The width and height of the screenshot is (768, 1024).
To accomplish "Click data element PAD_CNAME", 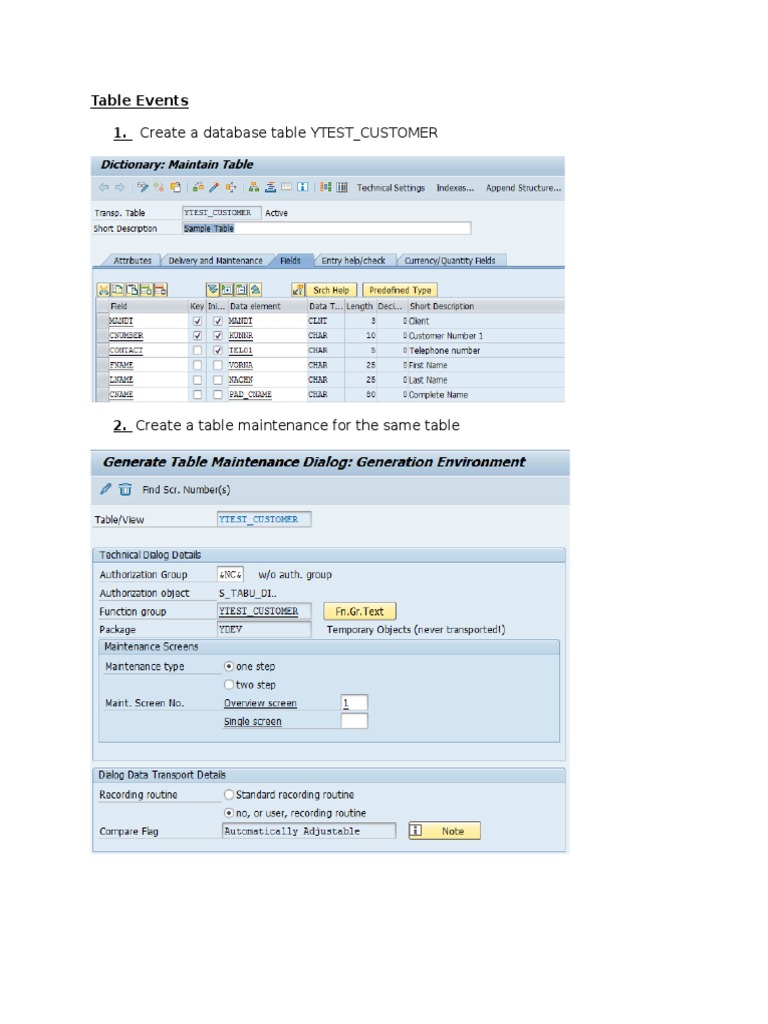I will [x=250, y=394].
